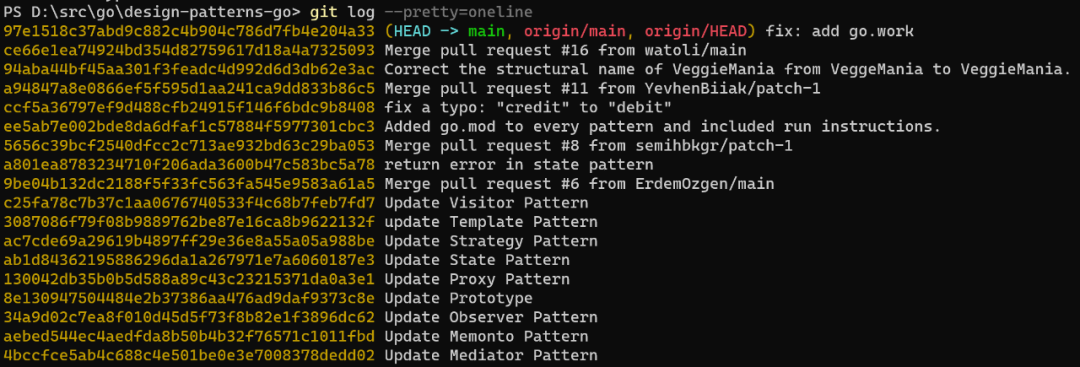Click the 'Added go.mod to every pattern' message
The height and width of the screenshot is (367, 1080).
[x=662, y=127]
